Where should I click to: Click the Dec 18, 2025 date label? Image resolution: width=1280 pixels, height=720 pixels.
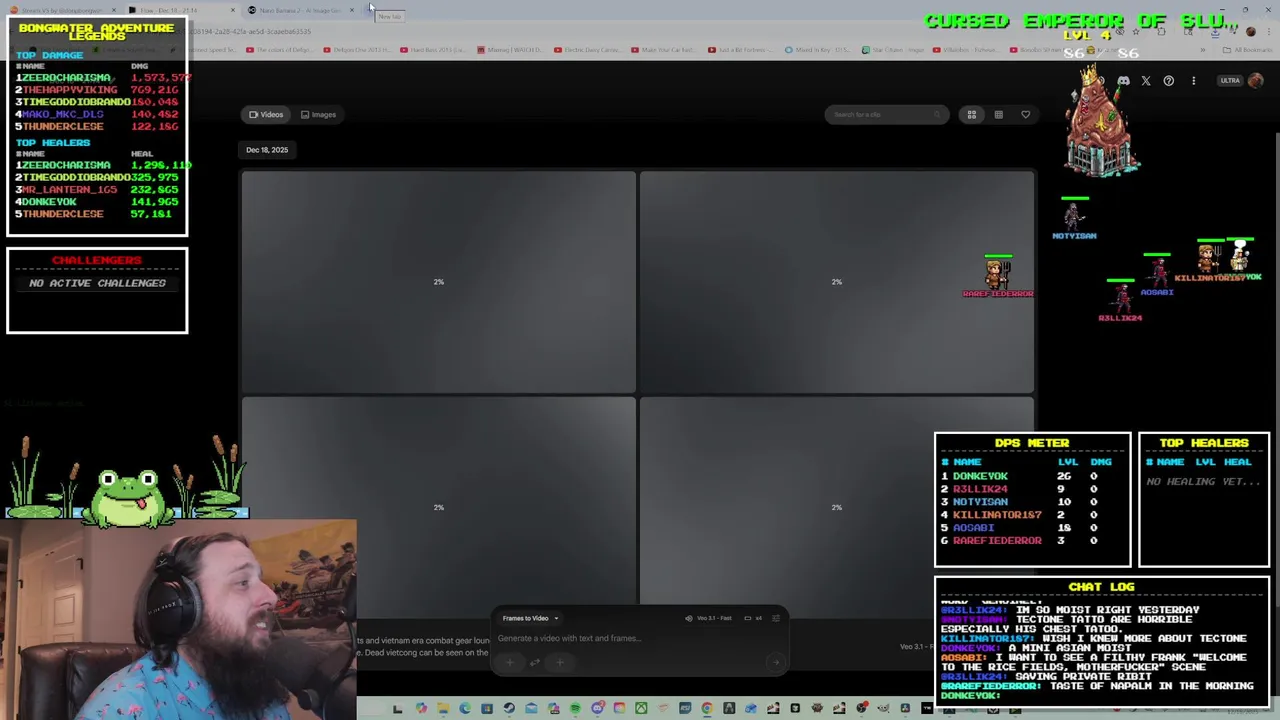267,150
